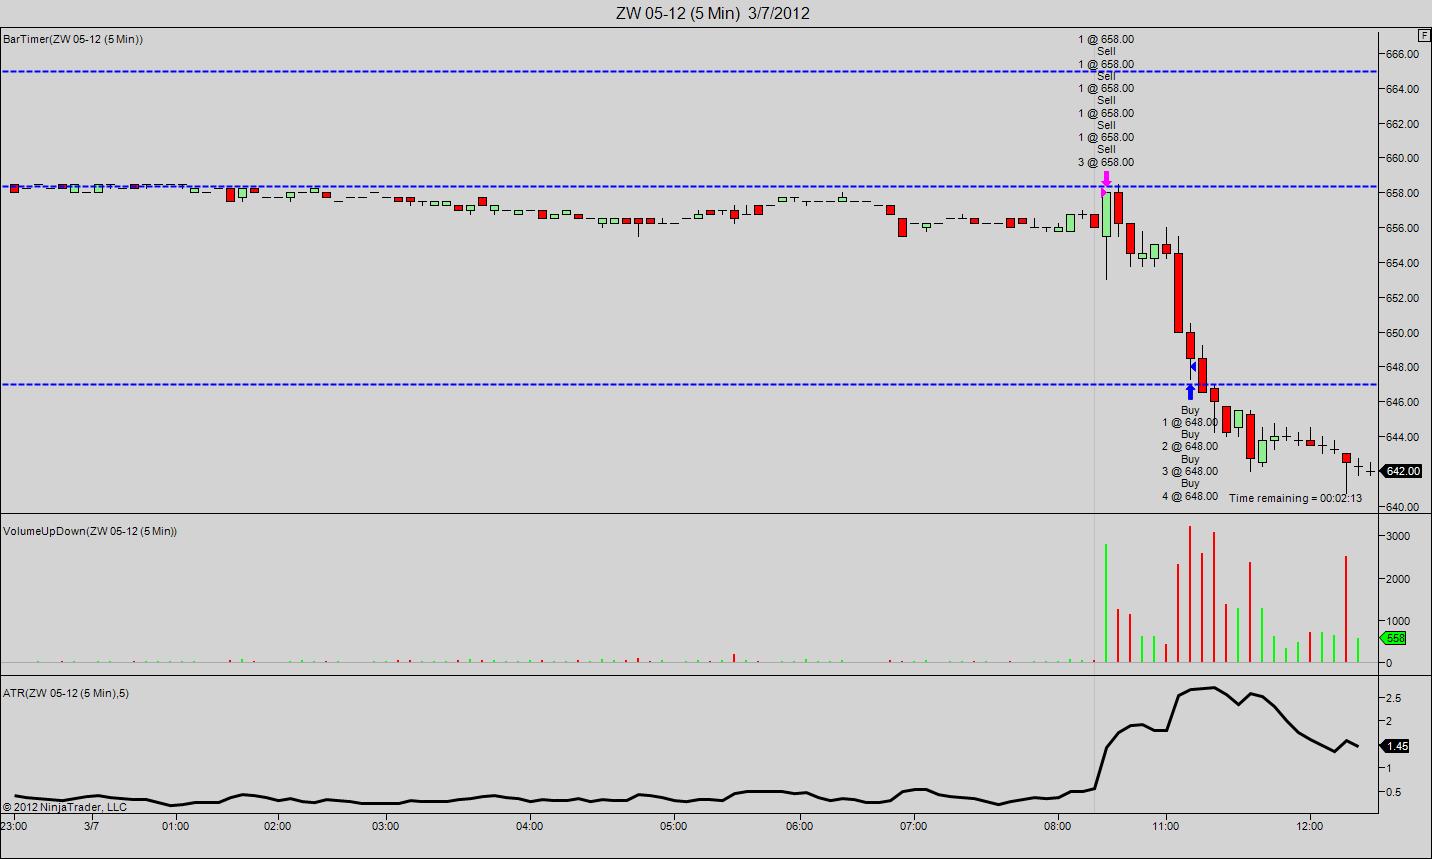Click the 640.00 price axis label

[1402, 507]
